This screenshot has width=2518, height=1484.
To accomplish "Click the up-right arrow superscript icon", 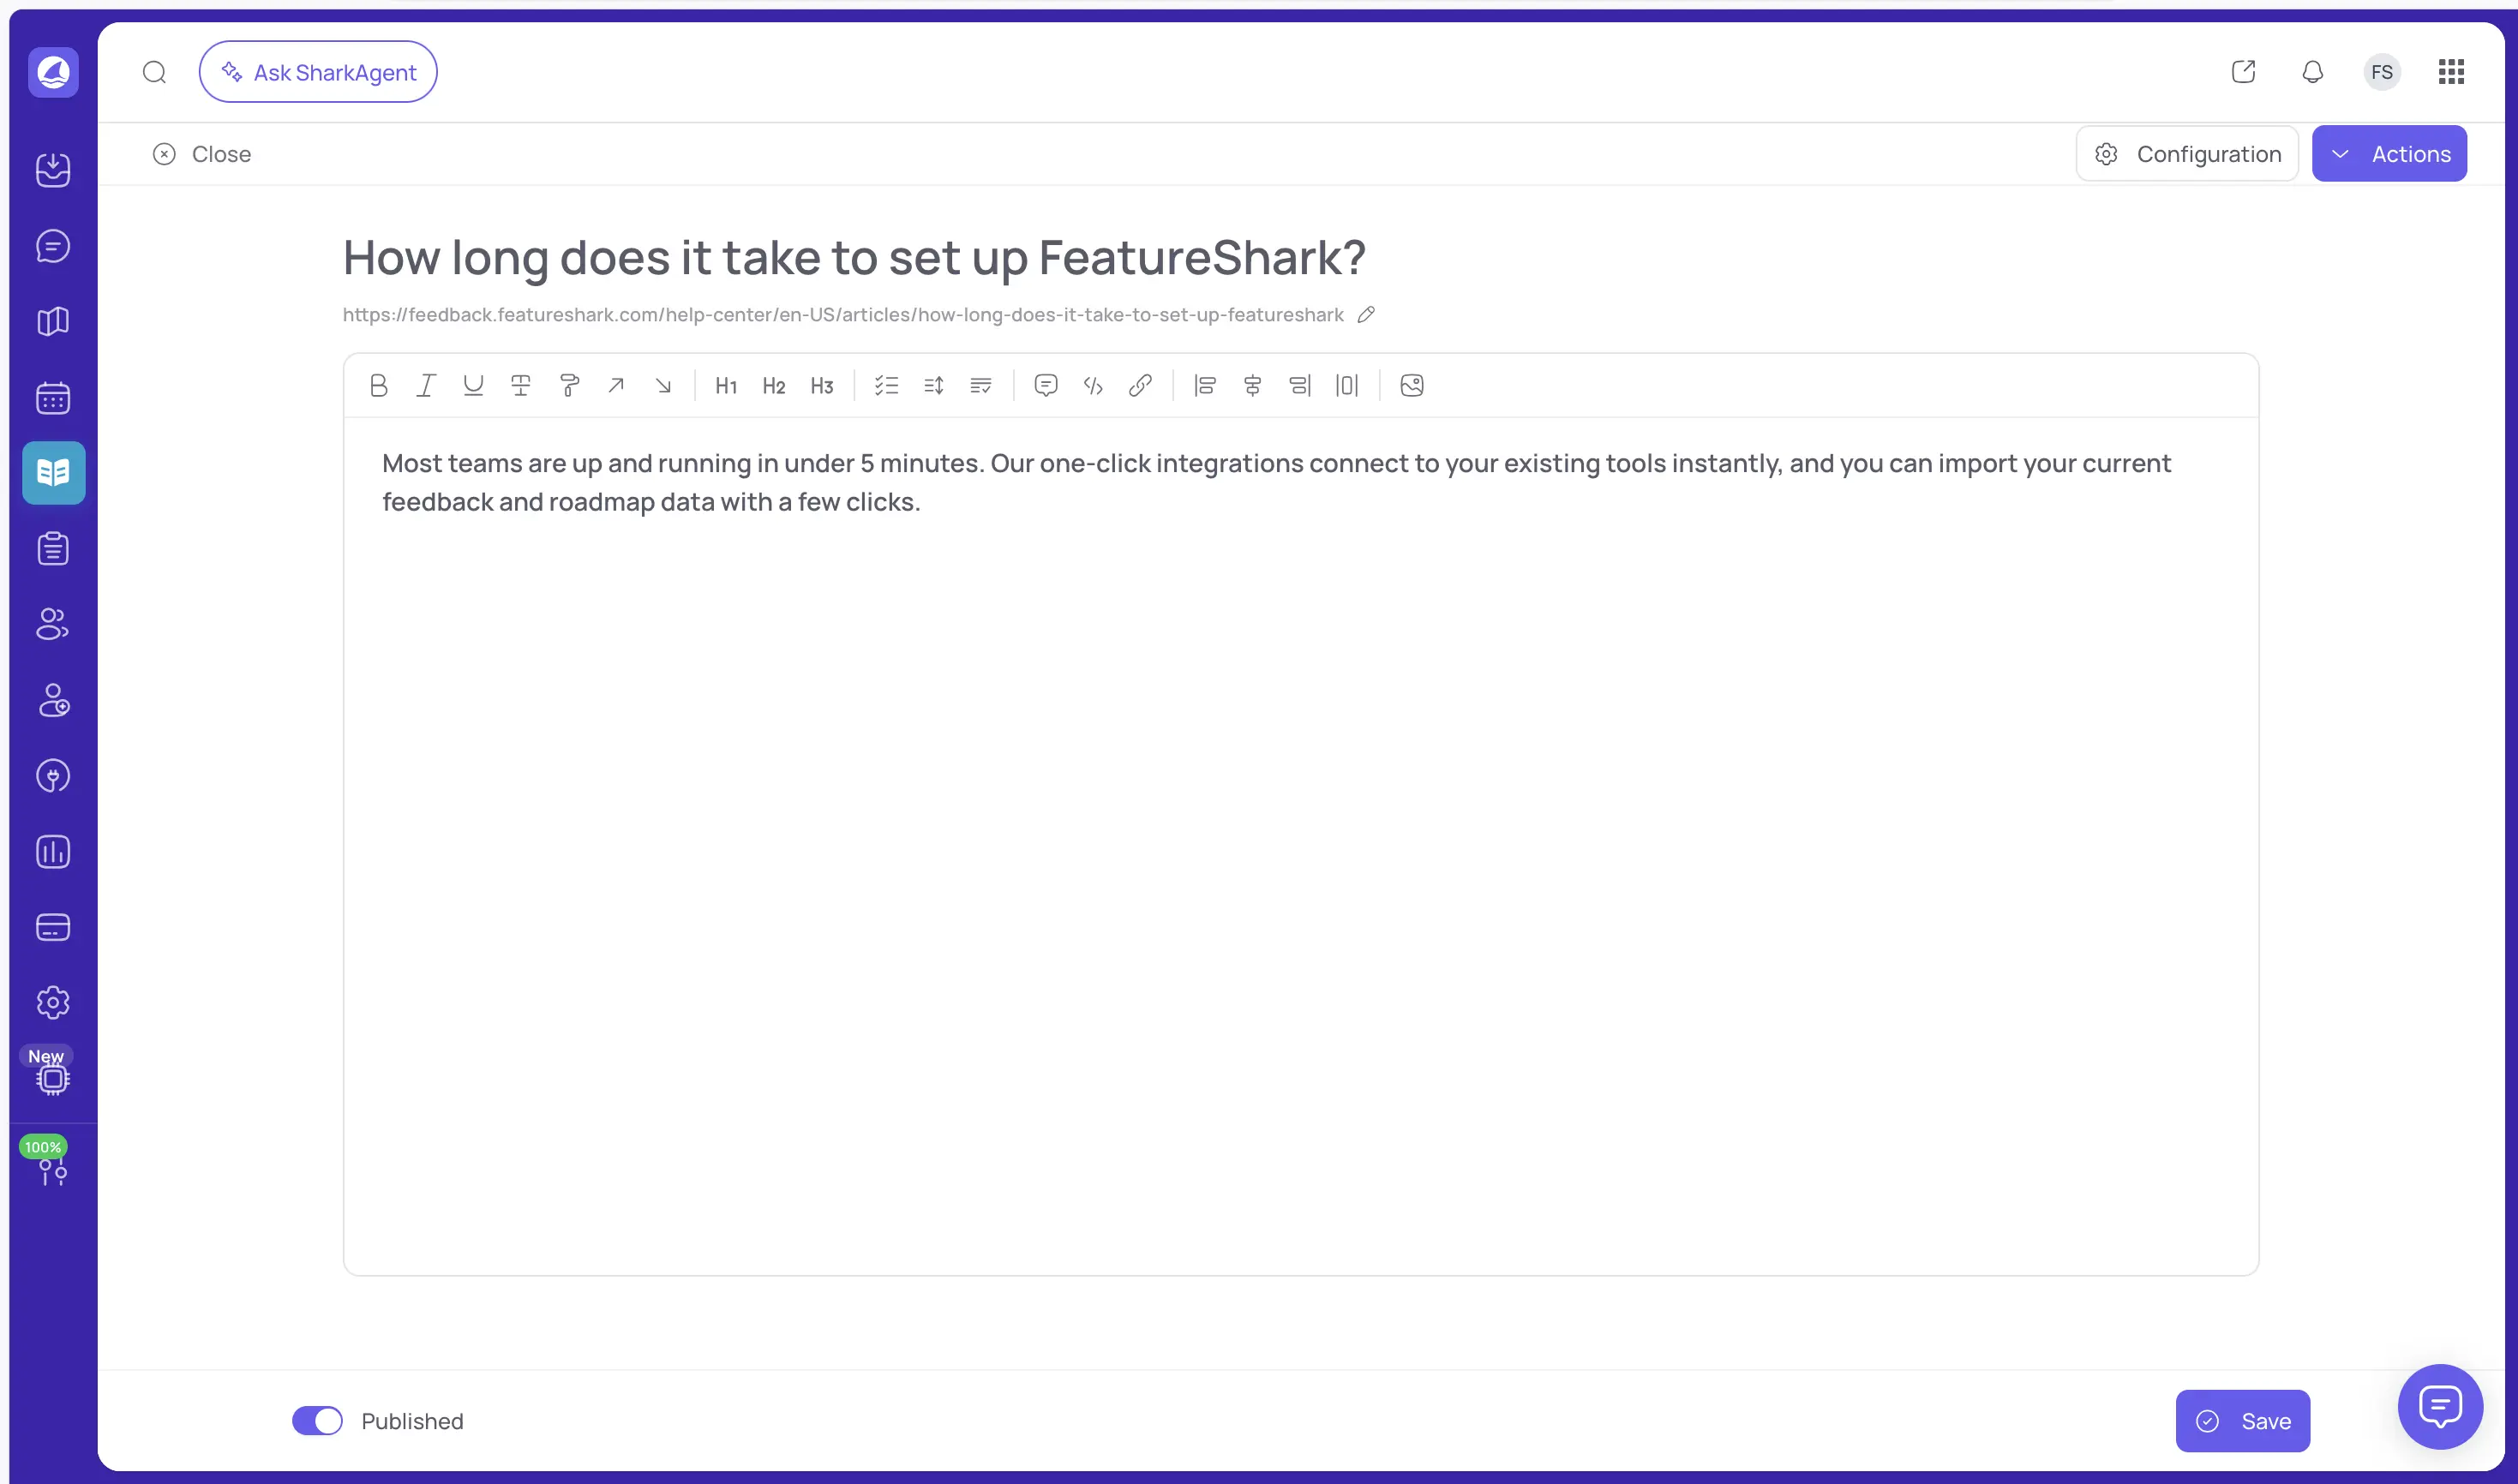I will (616, 386).
